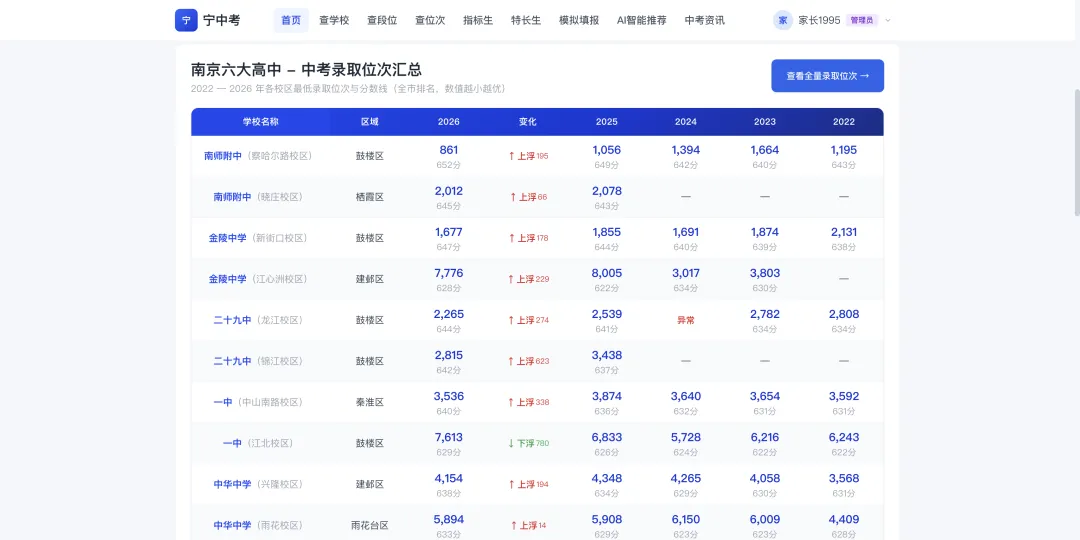
Task: Go to 查位次 page
Action: [x=430, y=20]
